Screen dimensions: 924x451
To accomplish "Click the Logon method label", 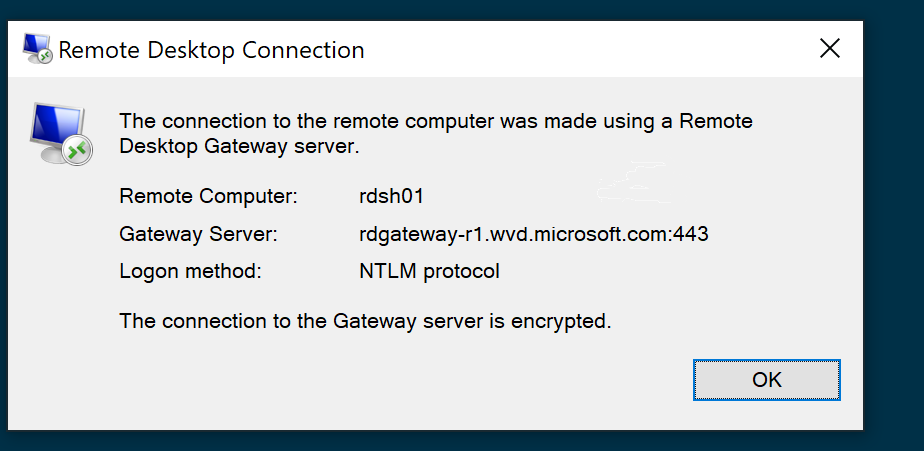I will click(x=190, y=271).
